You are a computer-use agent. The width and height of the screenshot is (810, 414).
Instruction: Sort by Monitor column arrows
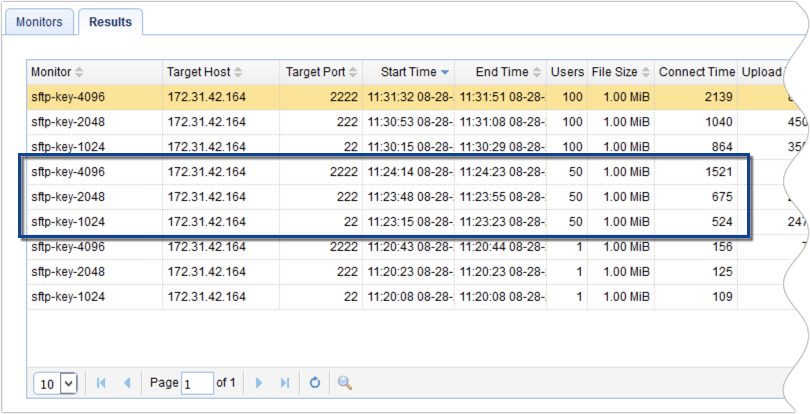pos(80,72)
